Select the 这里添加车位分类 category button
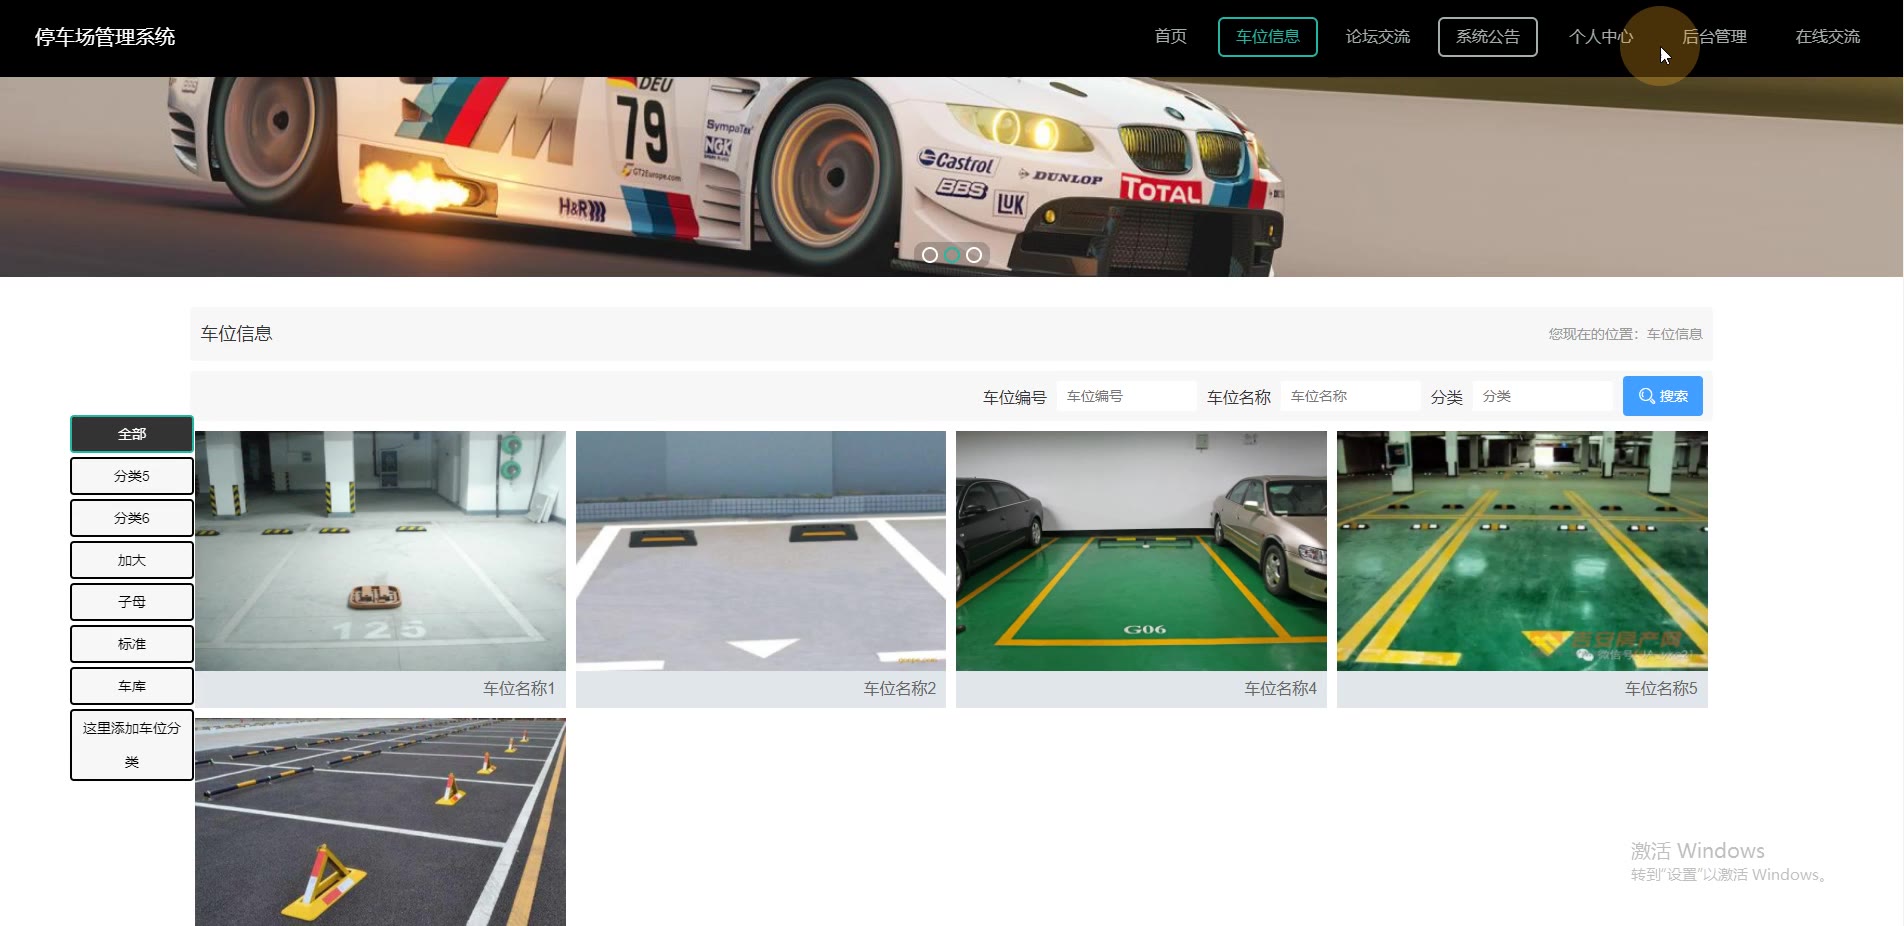Image resolution: width=1904 pixels, height=926 pixels. (x=132, y=745)
